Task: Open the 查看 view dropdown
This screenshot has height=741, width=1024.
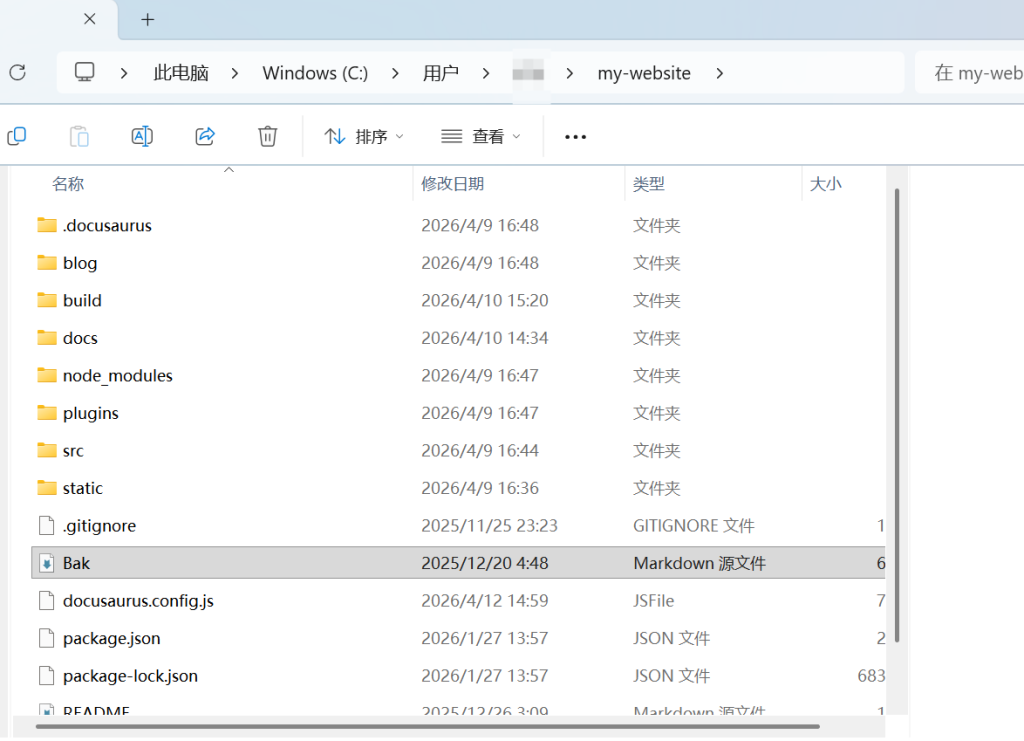Action: coord(481,137)
